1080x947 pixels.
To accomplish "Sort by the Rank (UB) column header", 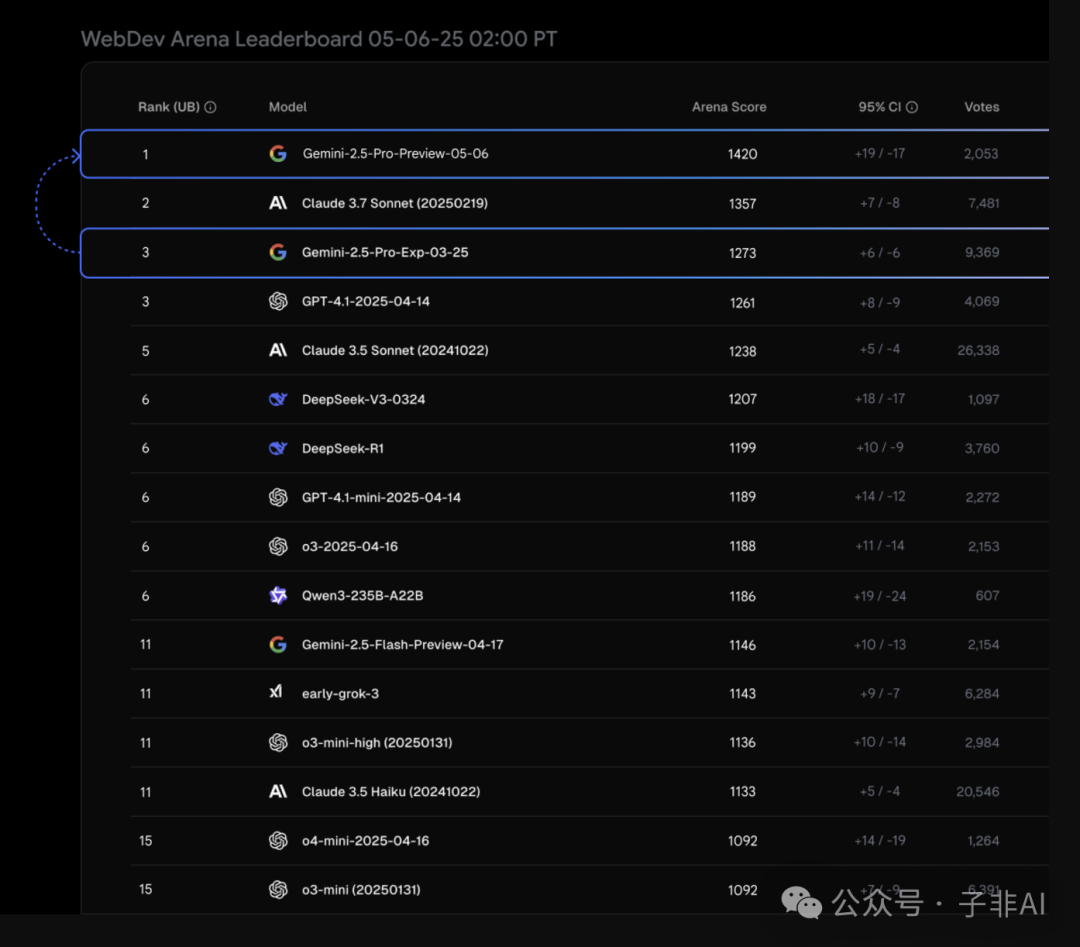I will [169, 107].
